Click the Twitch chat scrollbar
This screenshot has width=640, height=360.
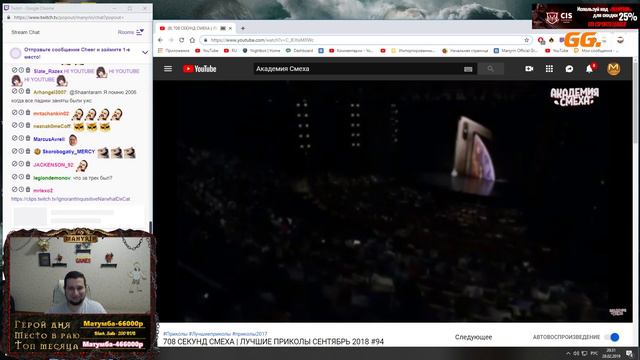pos(150,227)
